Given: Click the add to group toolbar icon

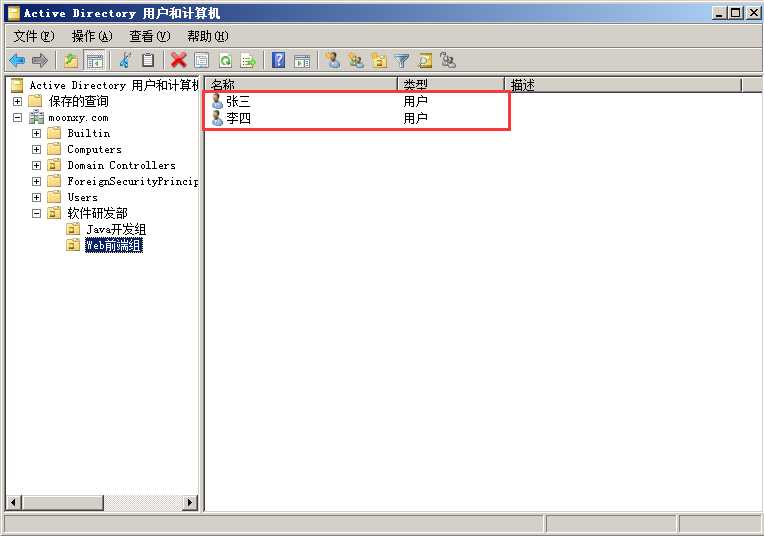Looking at the screenshot, I should pos(448,60).
